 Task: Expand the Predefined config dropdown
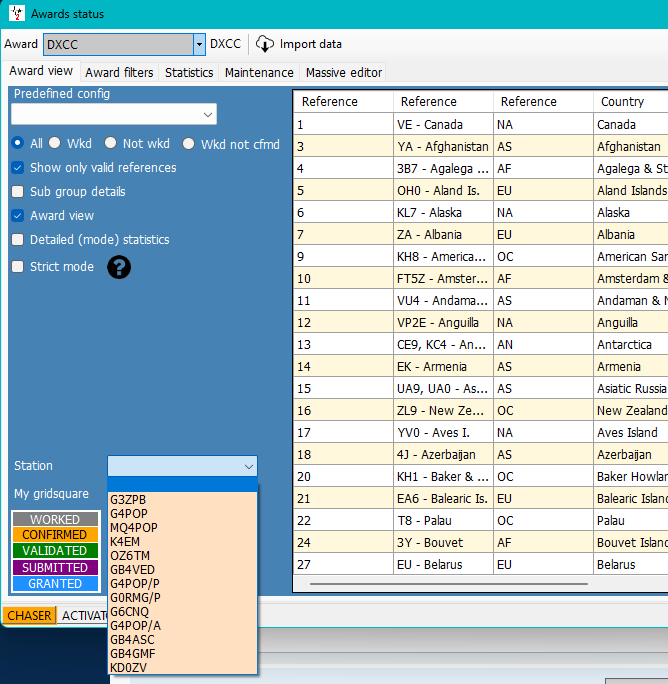tap(208, 115)
